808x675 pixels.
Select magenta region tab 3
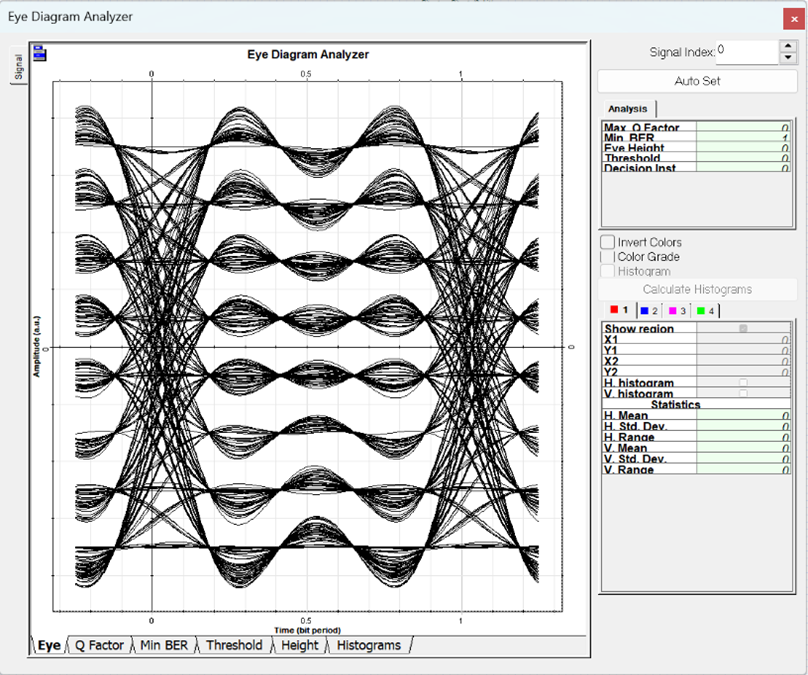677,311
